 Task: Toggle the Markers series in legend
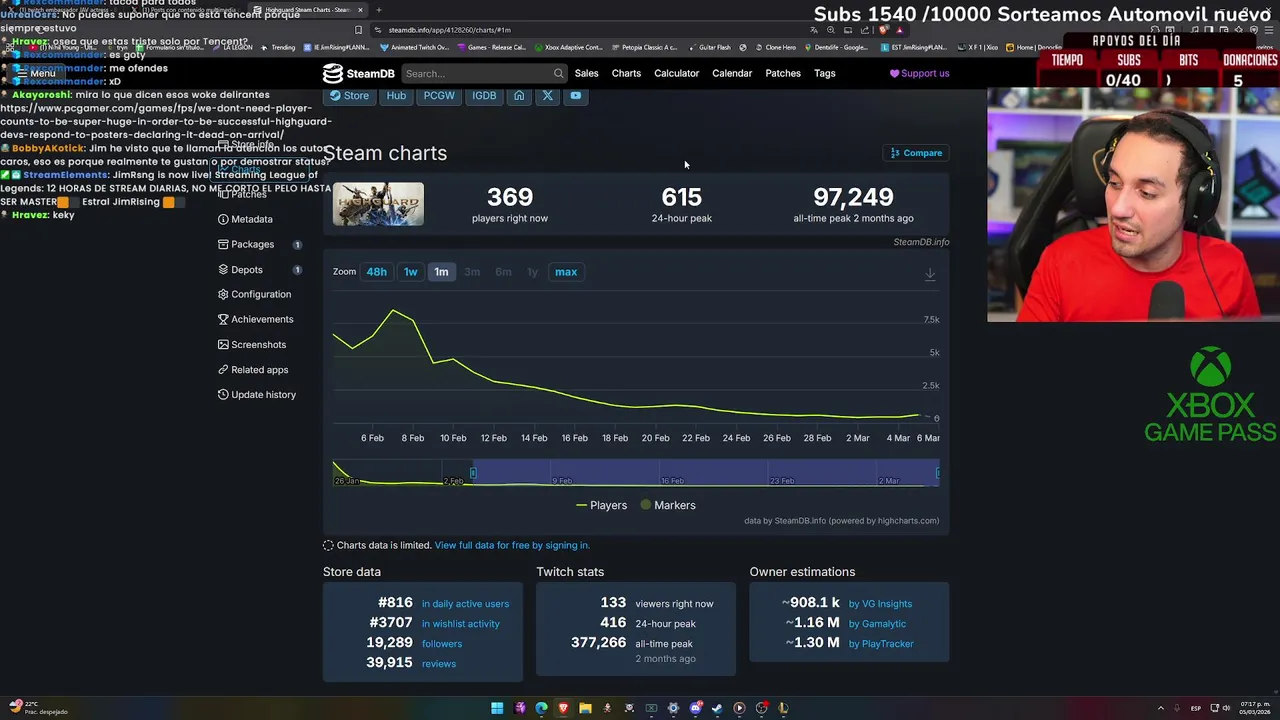[x=667, y=505]
